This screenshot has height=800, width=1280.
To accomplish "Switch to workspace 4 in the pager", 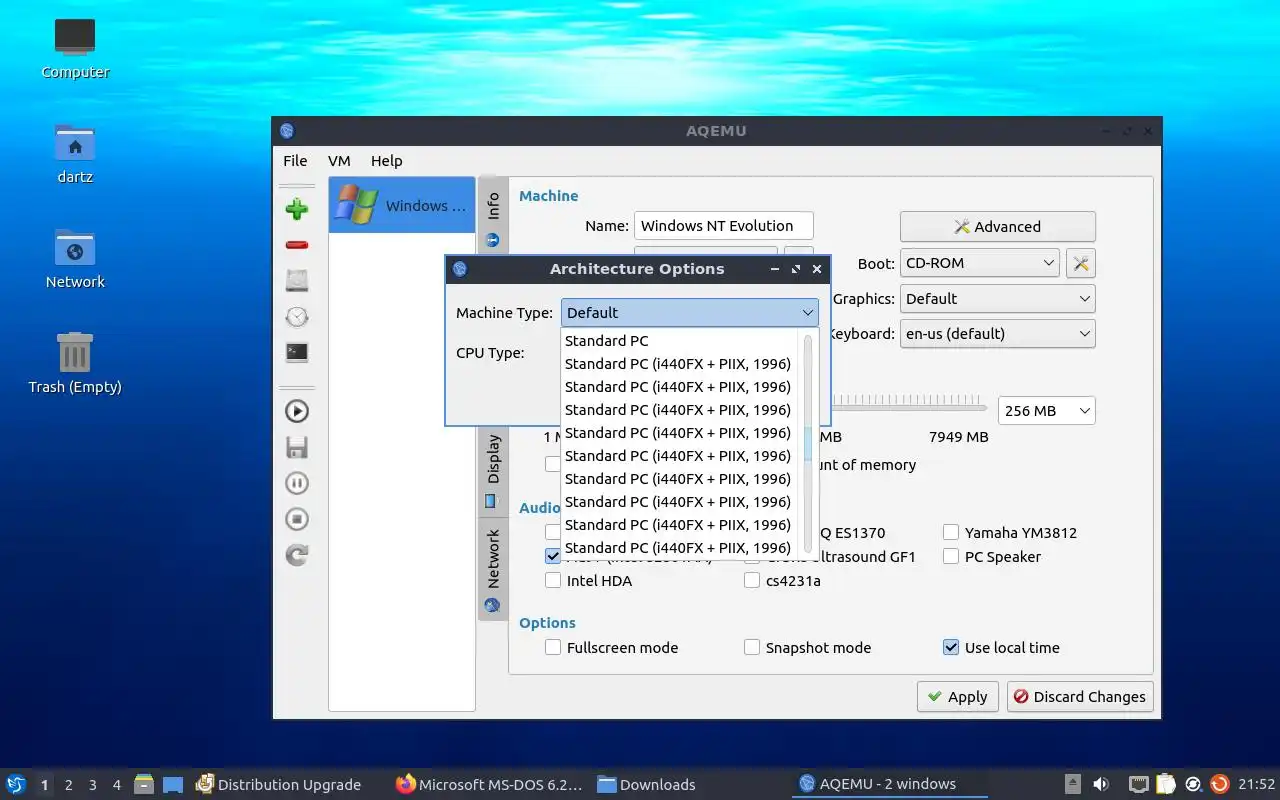I will click(117, 785).
